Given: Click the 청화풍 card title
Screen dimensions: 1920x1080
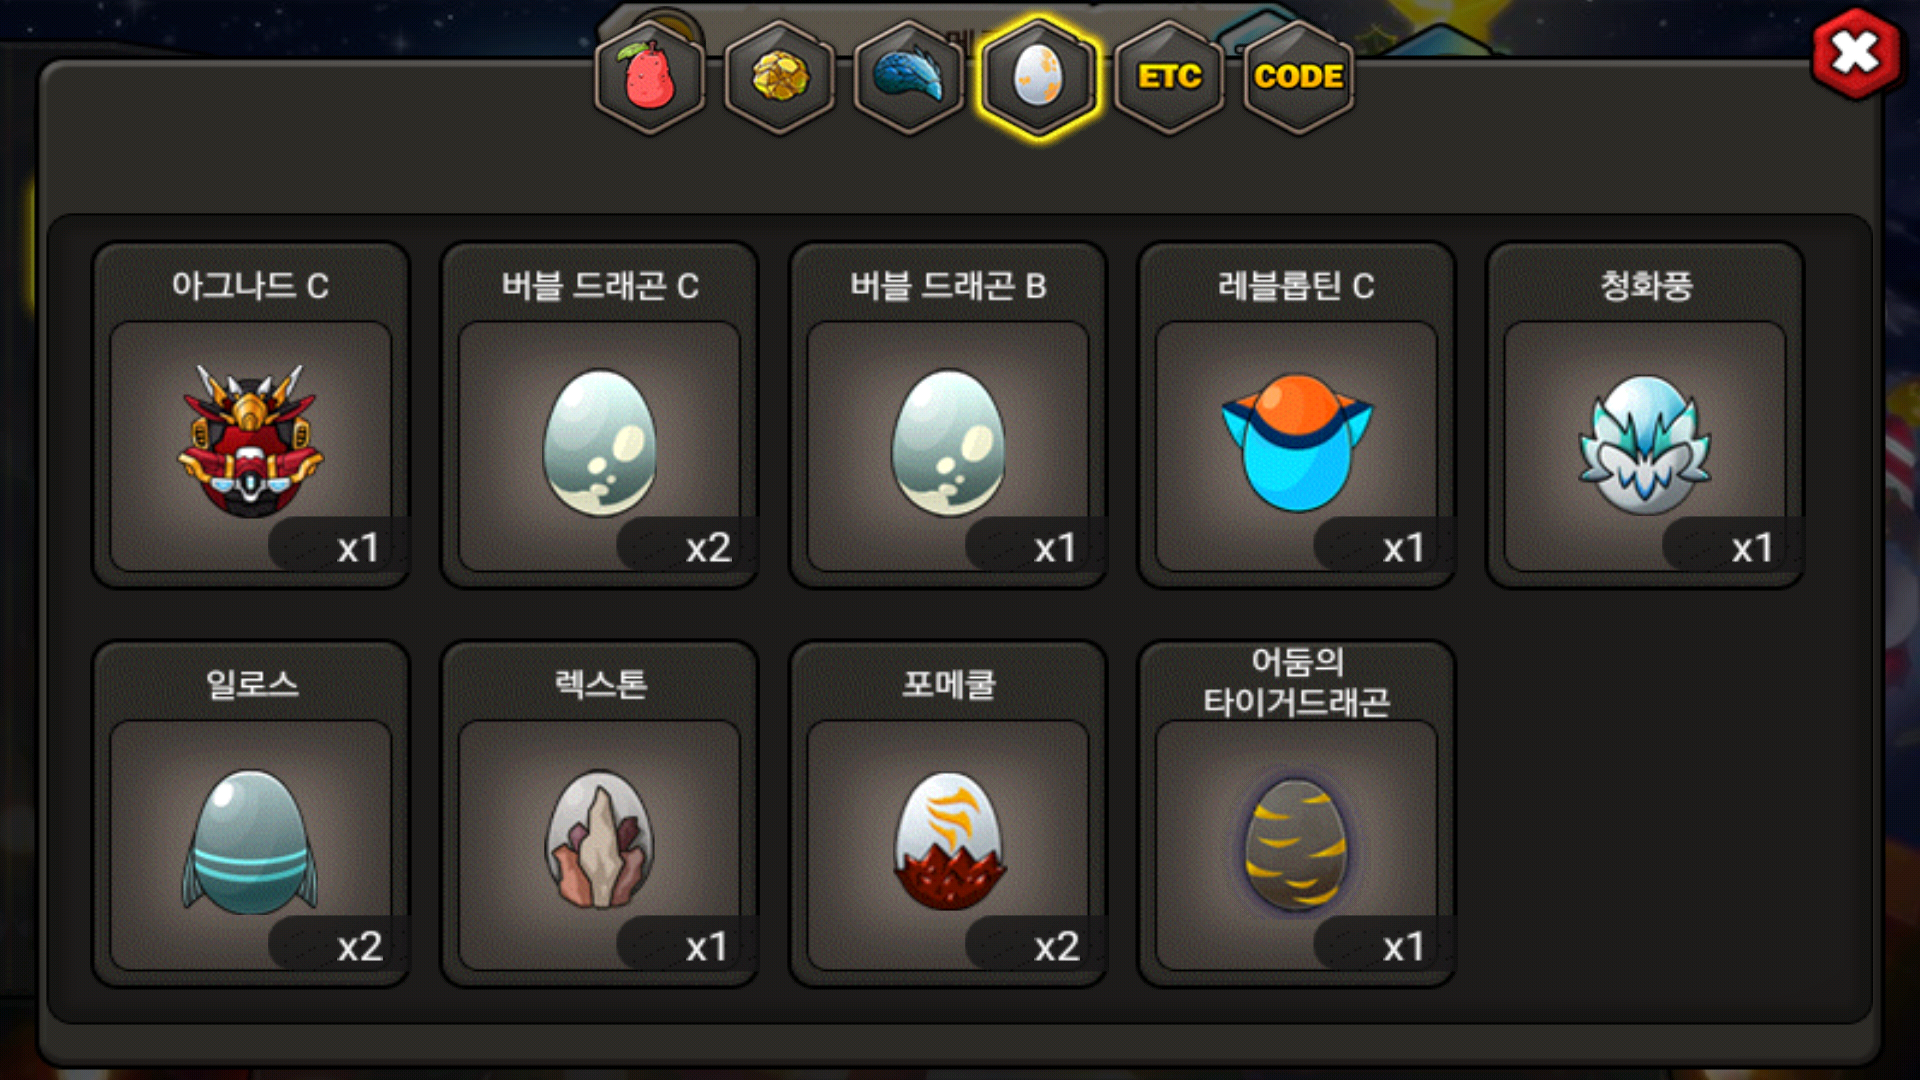Looking at the screenshot, I should click(1646, 286).
